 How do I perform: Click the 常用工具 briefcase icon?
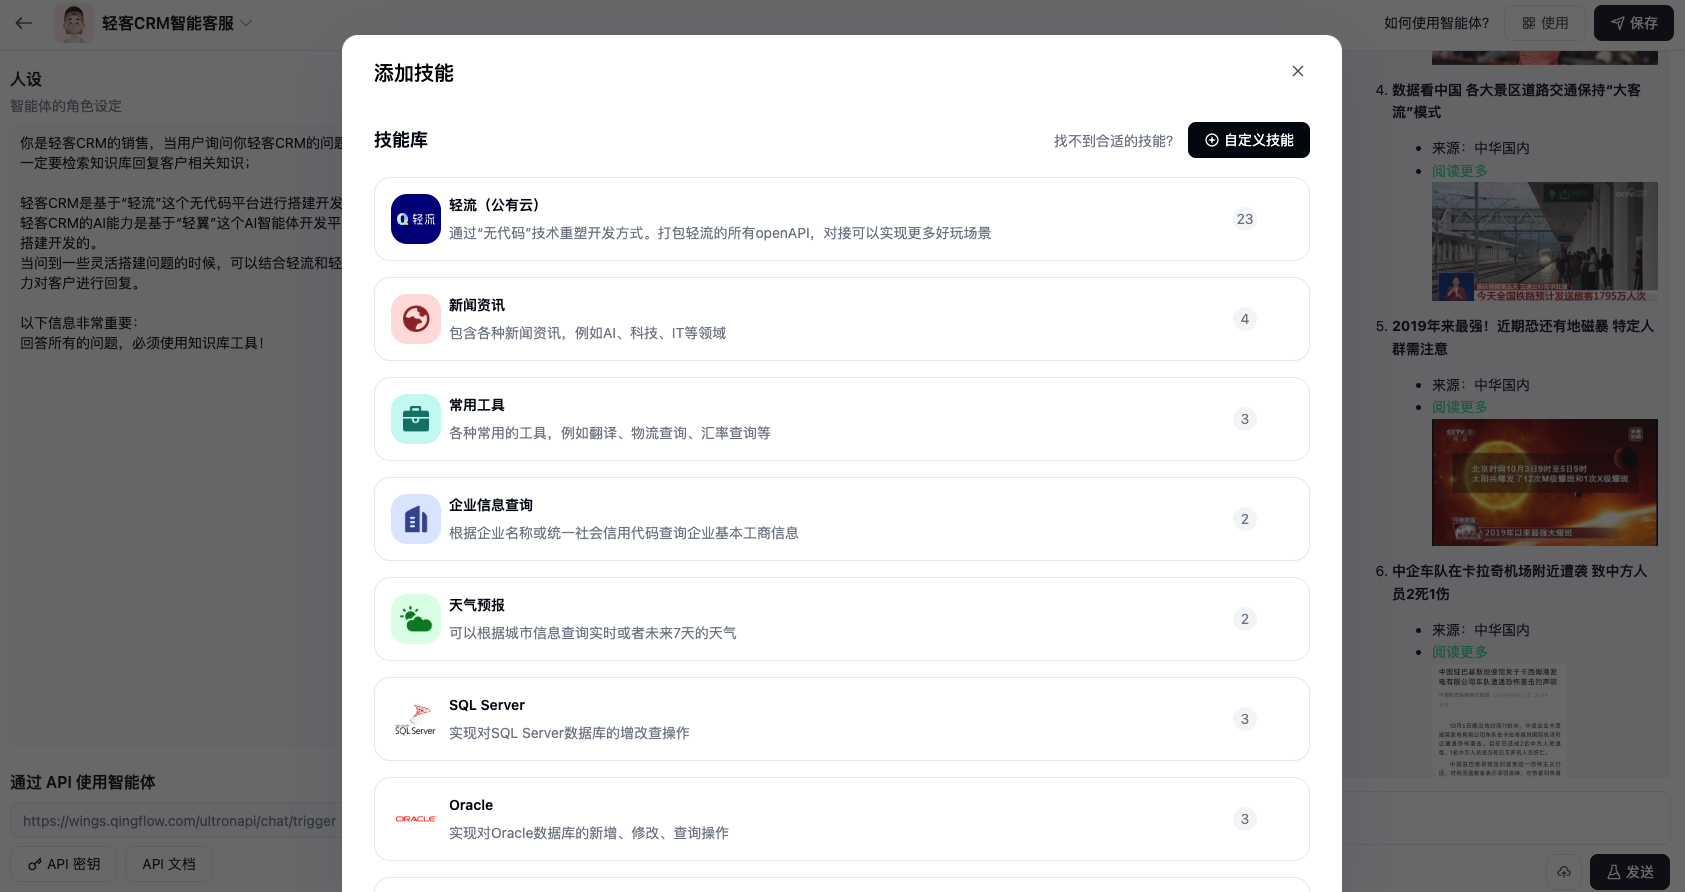click(x=416, y=419)
